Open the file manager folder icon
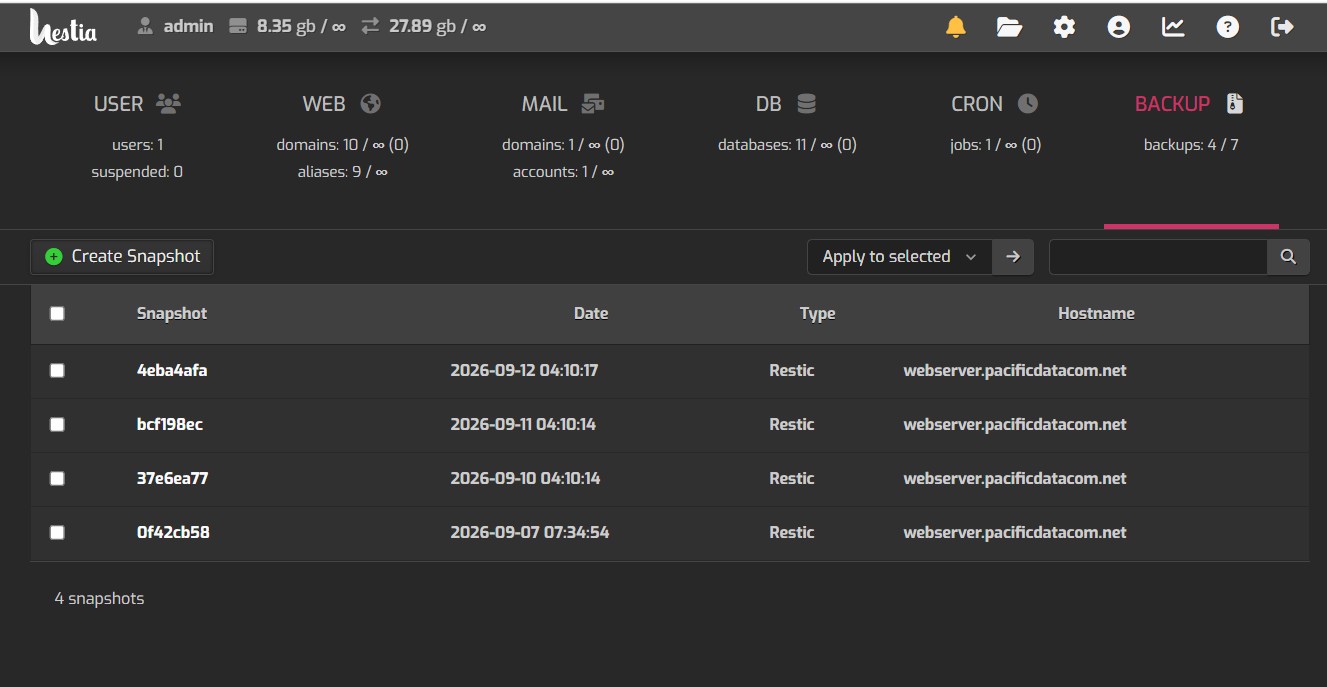Image resolution: width=1327 pixels, height=687 pixels. pos(1010,27)
